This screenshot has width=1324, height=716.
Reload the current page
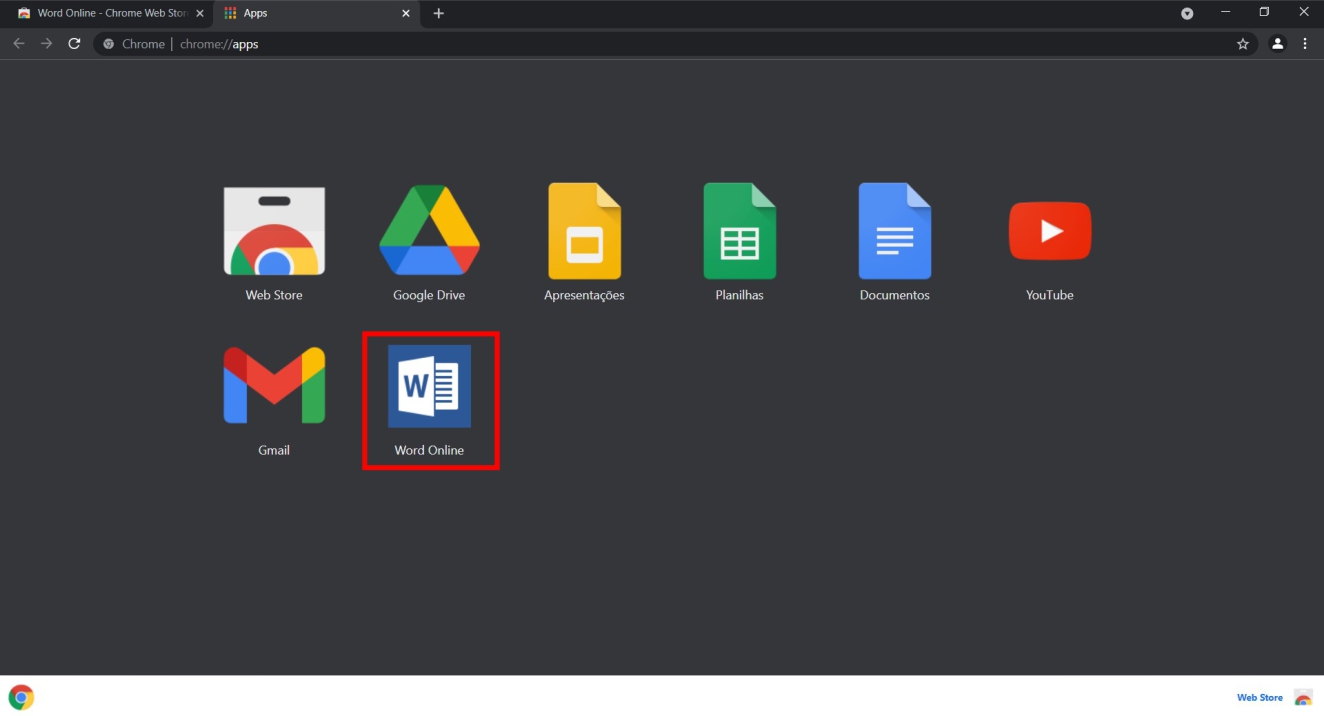(74, 44)
